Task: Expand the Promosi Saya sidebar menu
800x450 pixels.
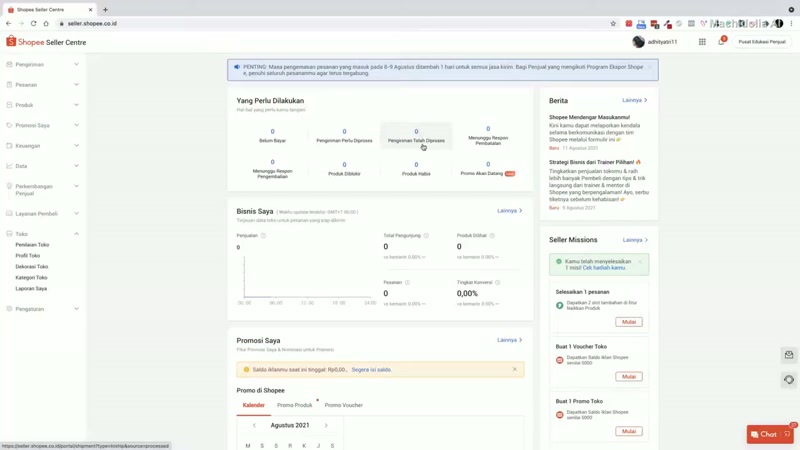Action: click(x=43, y=125)
